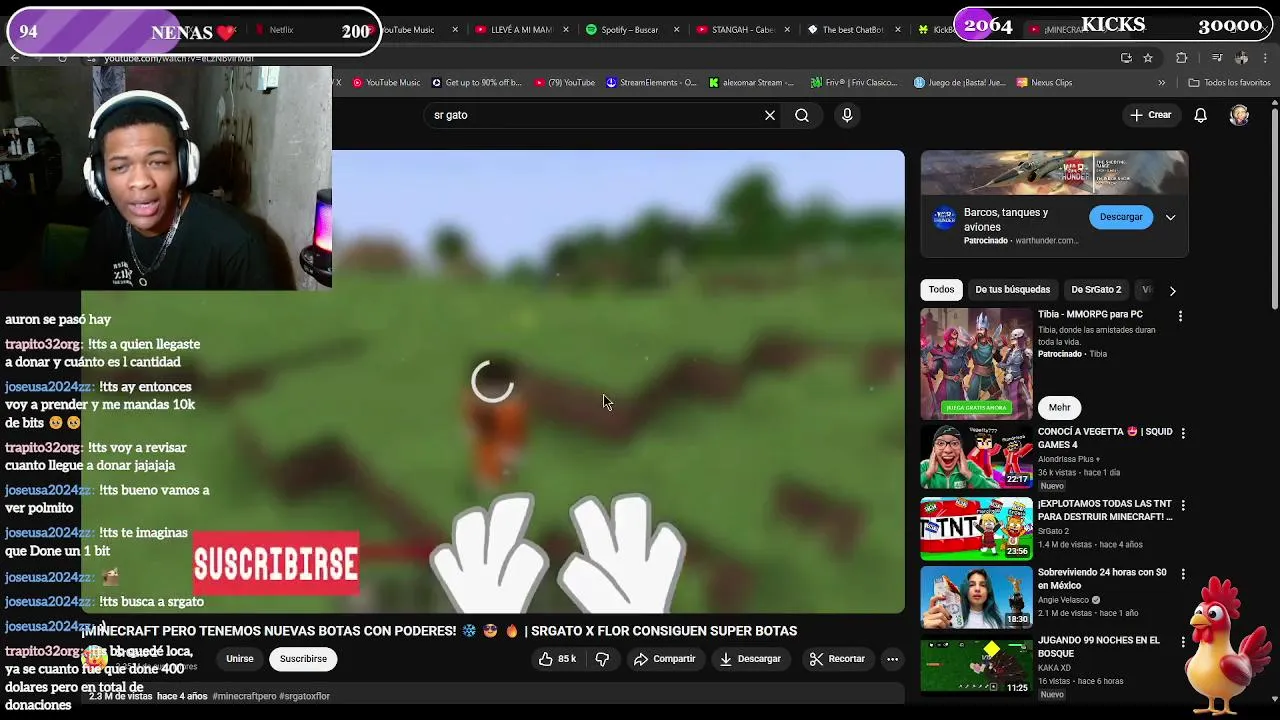The width and height of the screenshot is (1280, 720).
Task: Open StreamElements bookmark
Action: 651,83
